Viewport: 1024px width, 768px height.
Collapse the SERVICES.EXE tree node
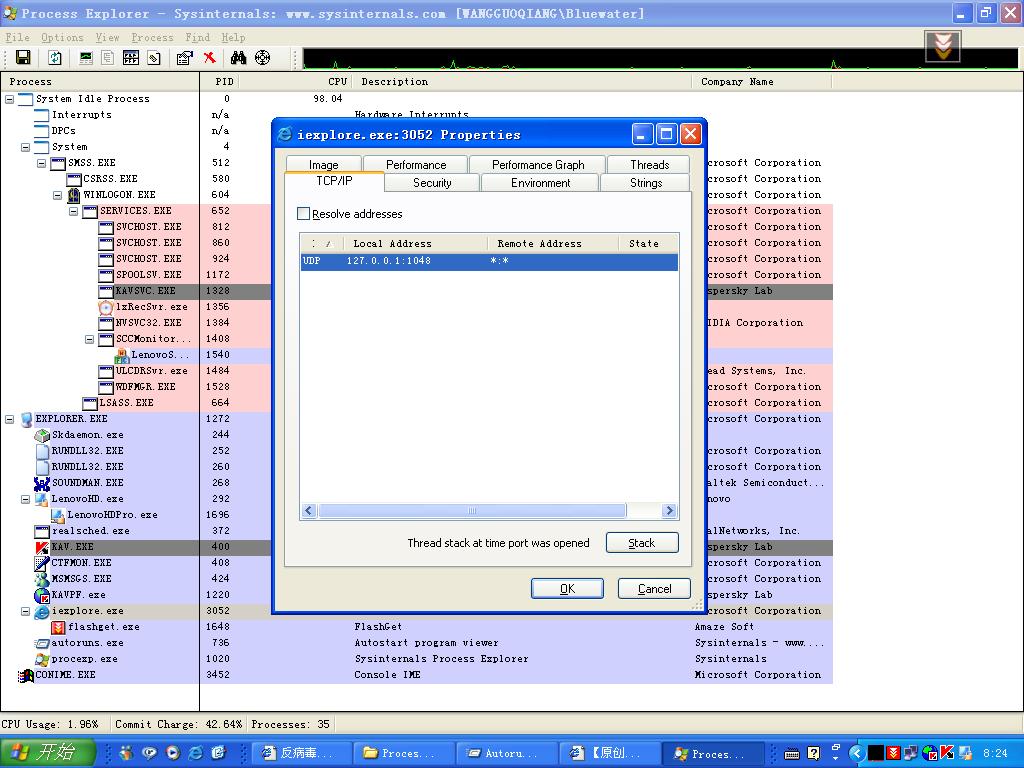[x=74, y=211]
